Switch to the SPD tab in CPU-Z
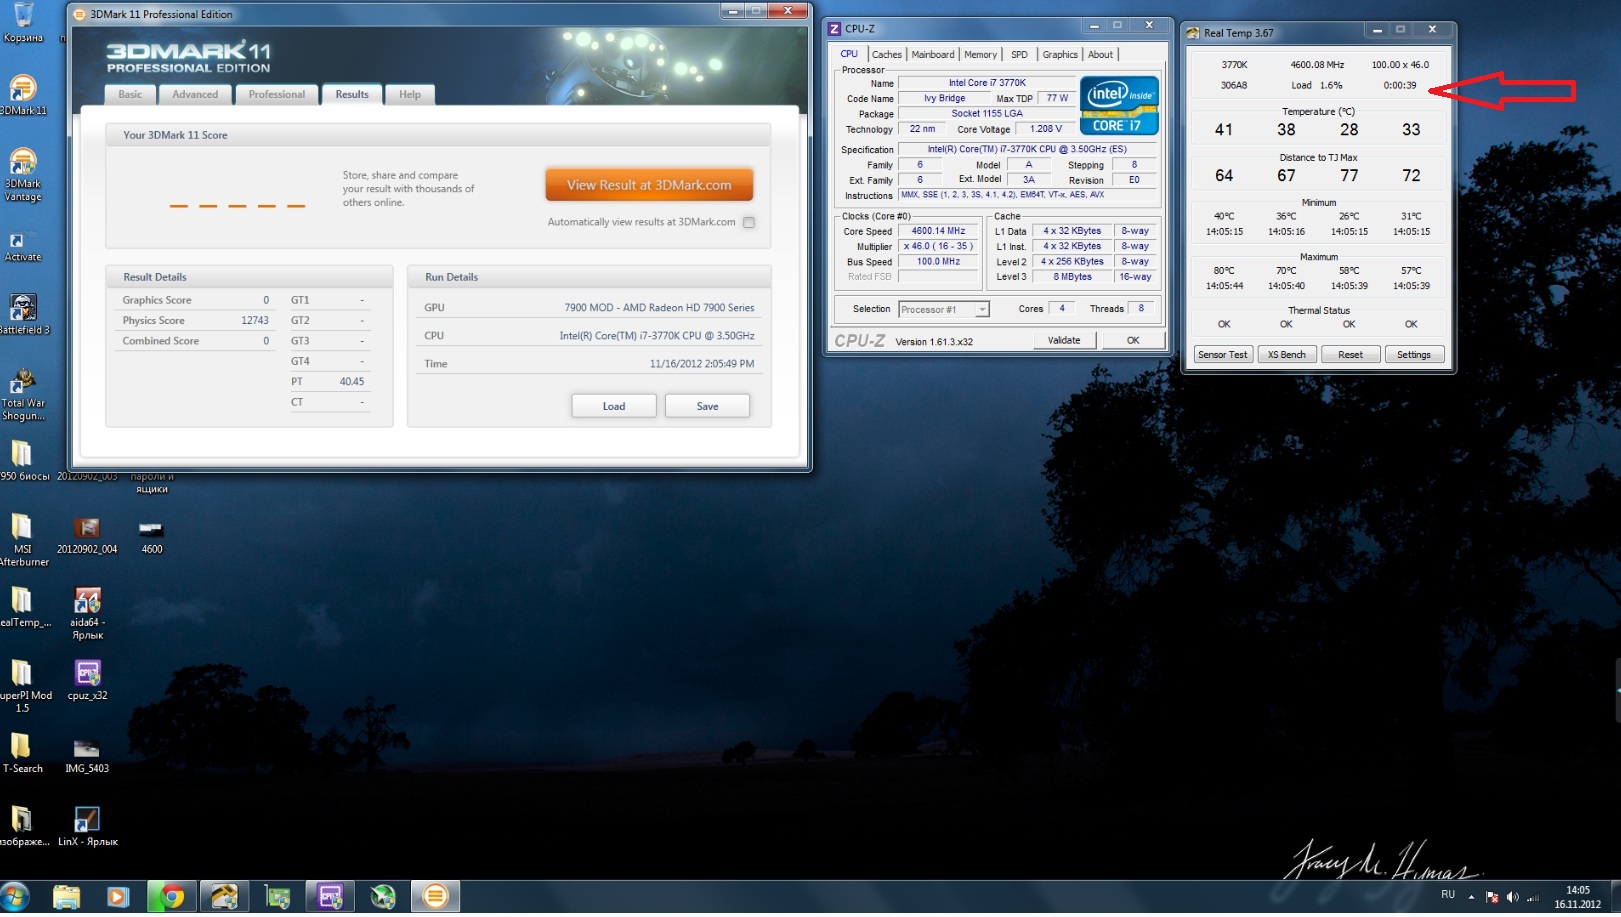1621x917 pixels. 1019,55
